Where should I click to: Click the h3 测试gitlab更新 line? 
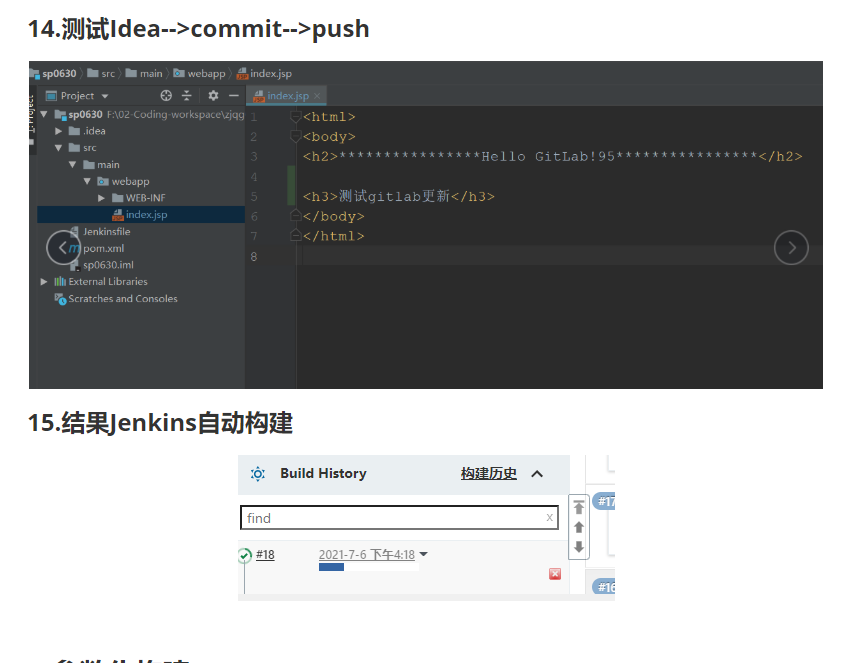[399, 196]
